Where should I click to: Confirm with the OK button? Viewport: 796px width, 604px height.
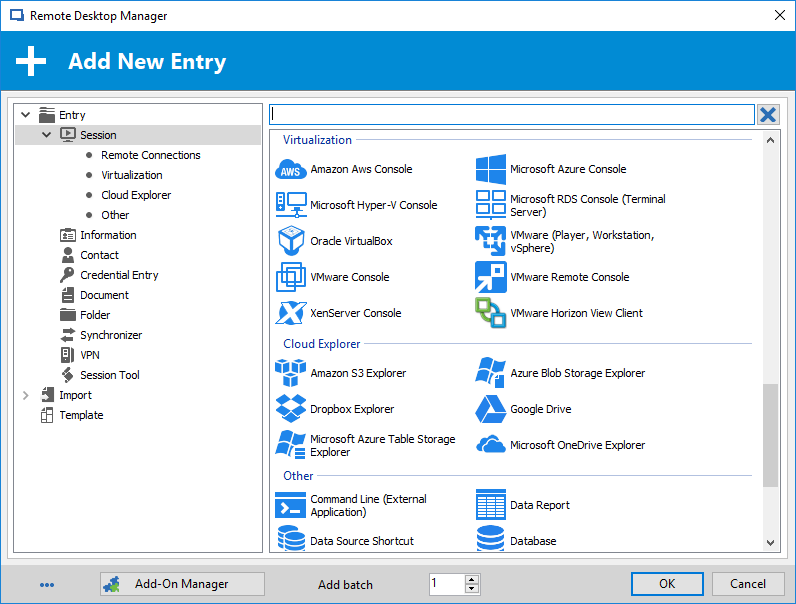[x=667, y=584]
